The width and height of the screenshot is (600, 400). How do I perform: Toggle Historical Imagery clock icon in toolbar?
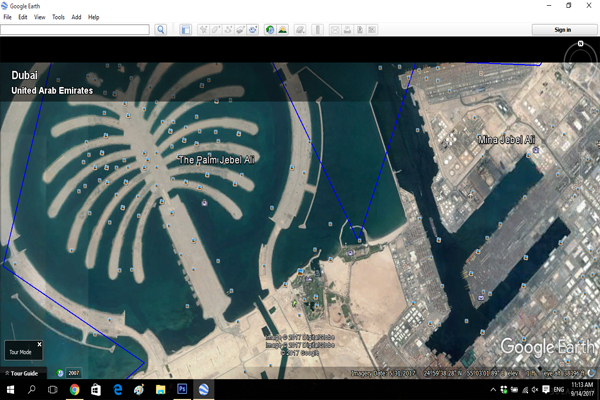tap(270, 29)
